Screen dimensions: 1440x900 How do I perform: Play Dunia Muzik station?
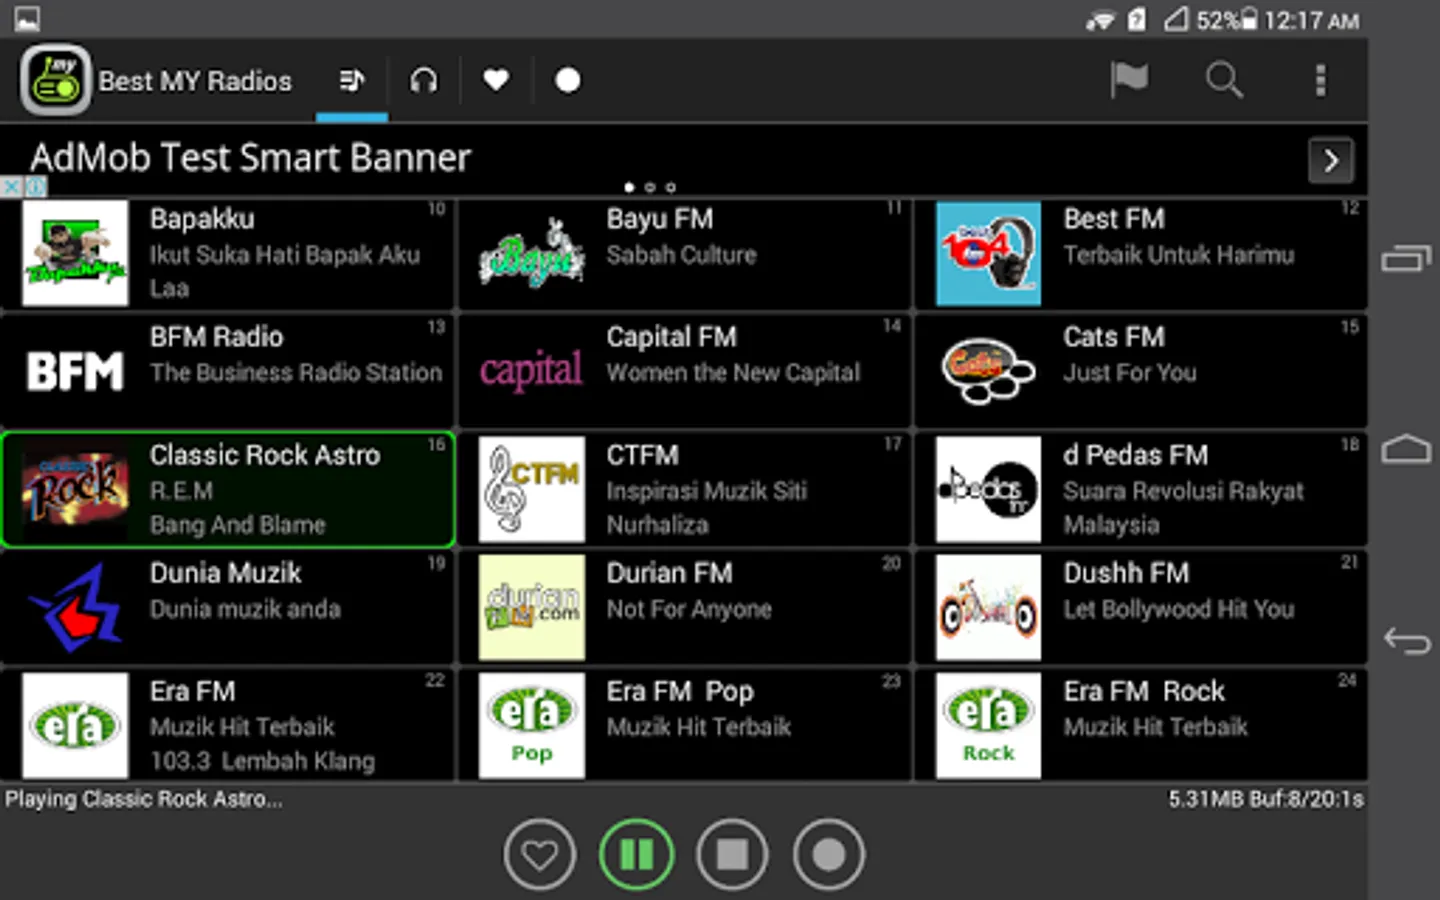tap(228, 607)
